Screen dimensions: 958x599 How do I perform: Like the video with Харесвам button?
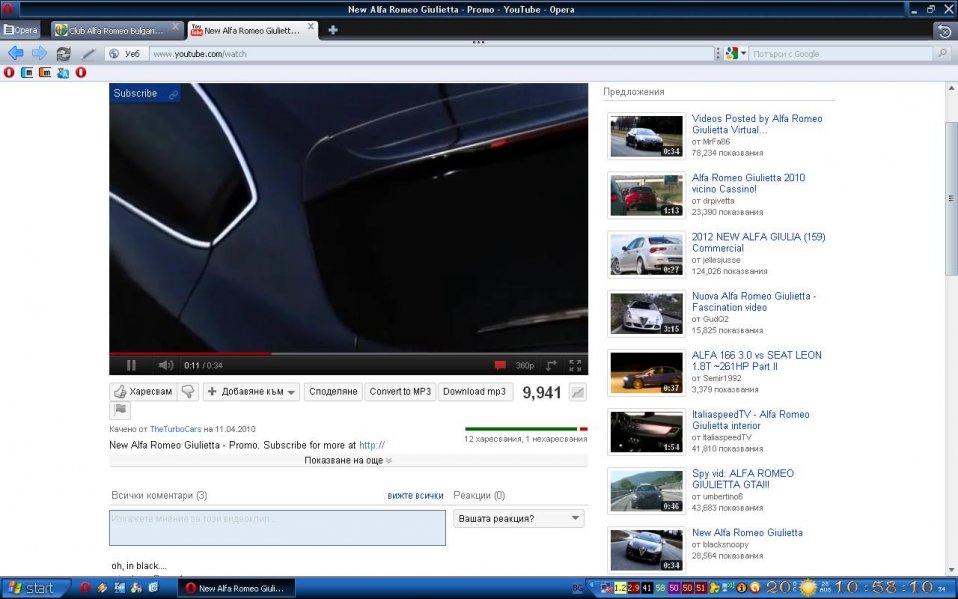(x=143, y=392)
